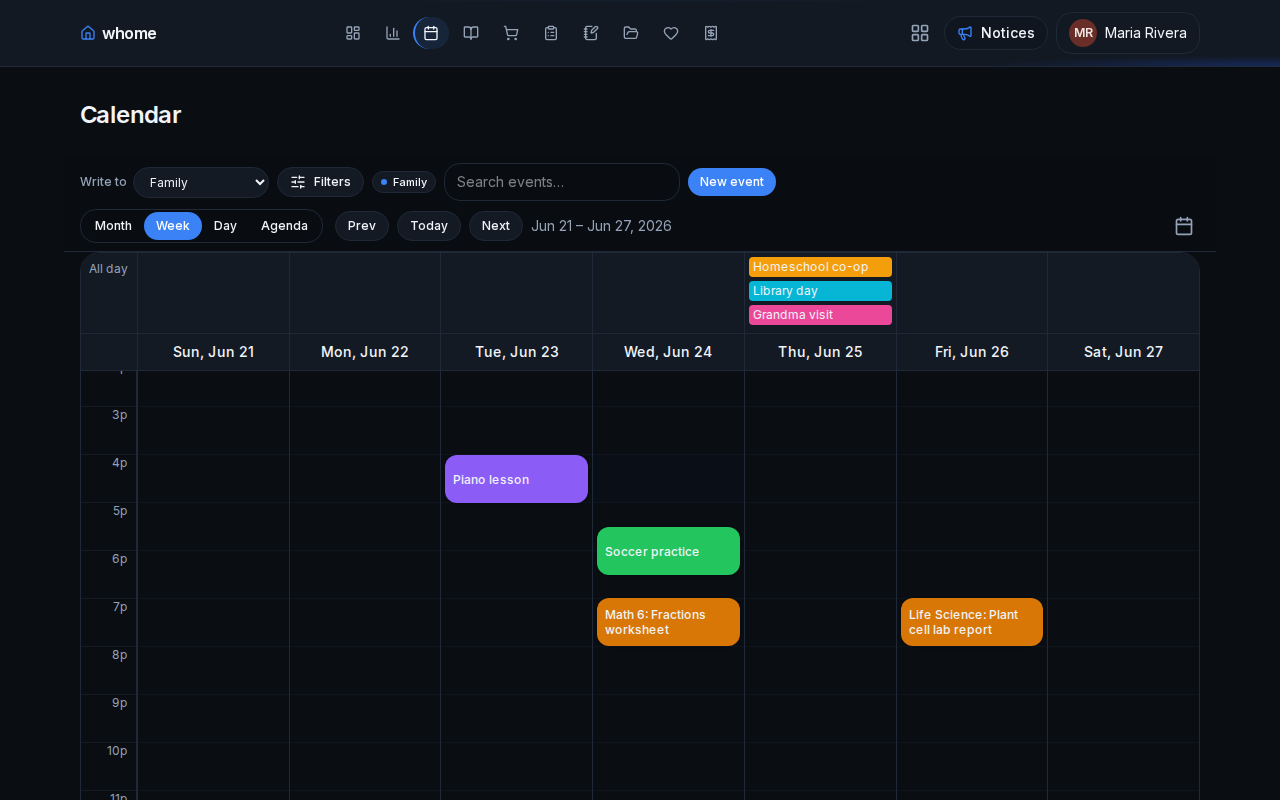Screen dimensions: 1280x800
Task: Open the Grandma visit all-day event
Action: [x=820, y=315]
